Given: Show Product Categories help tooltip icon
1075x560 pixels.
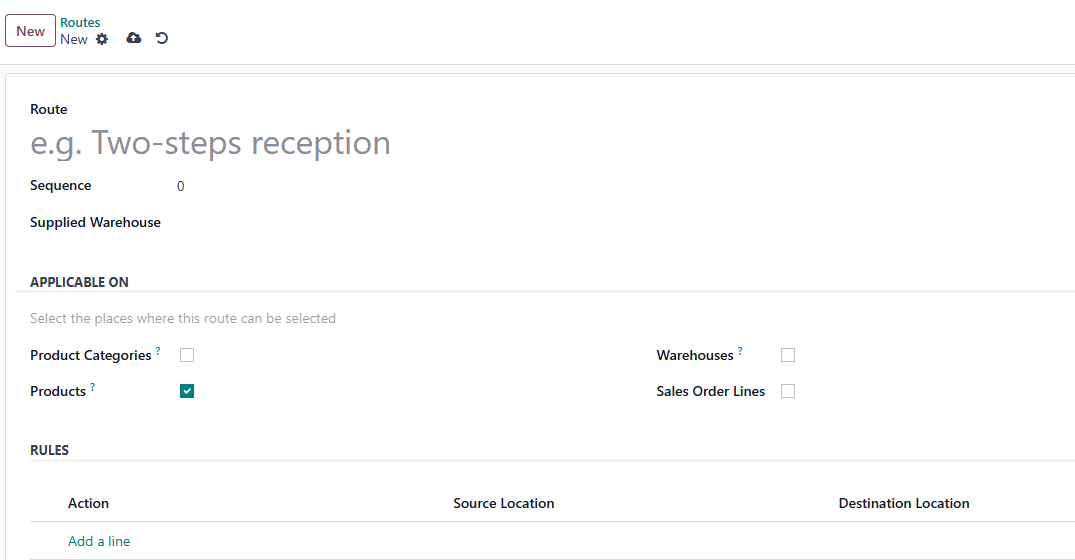Looking at the screenshot, I should point(158,350).
